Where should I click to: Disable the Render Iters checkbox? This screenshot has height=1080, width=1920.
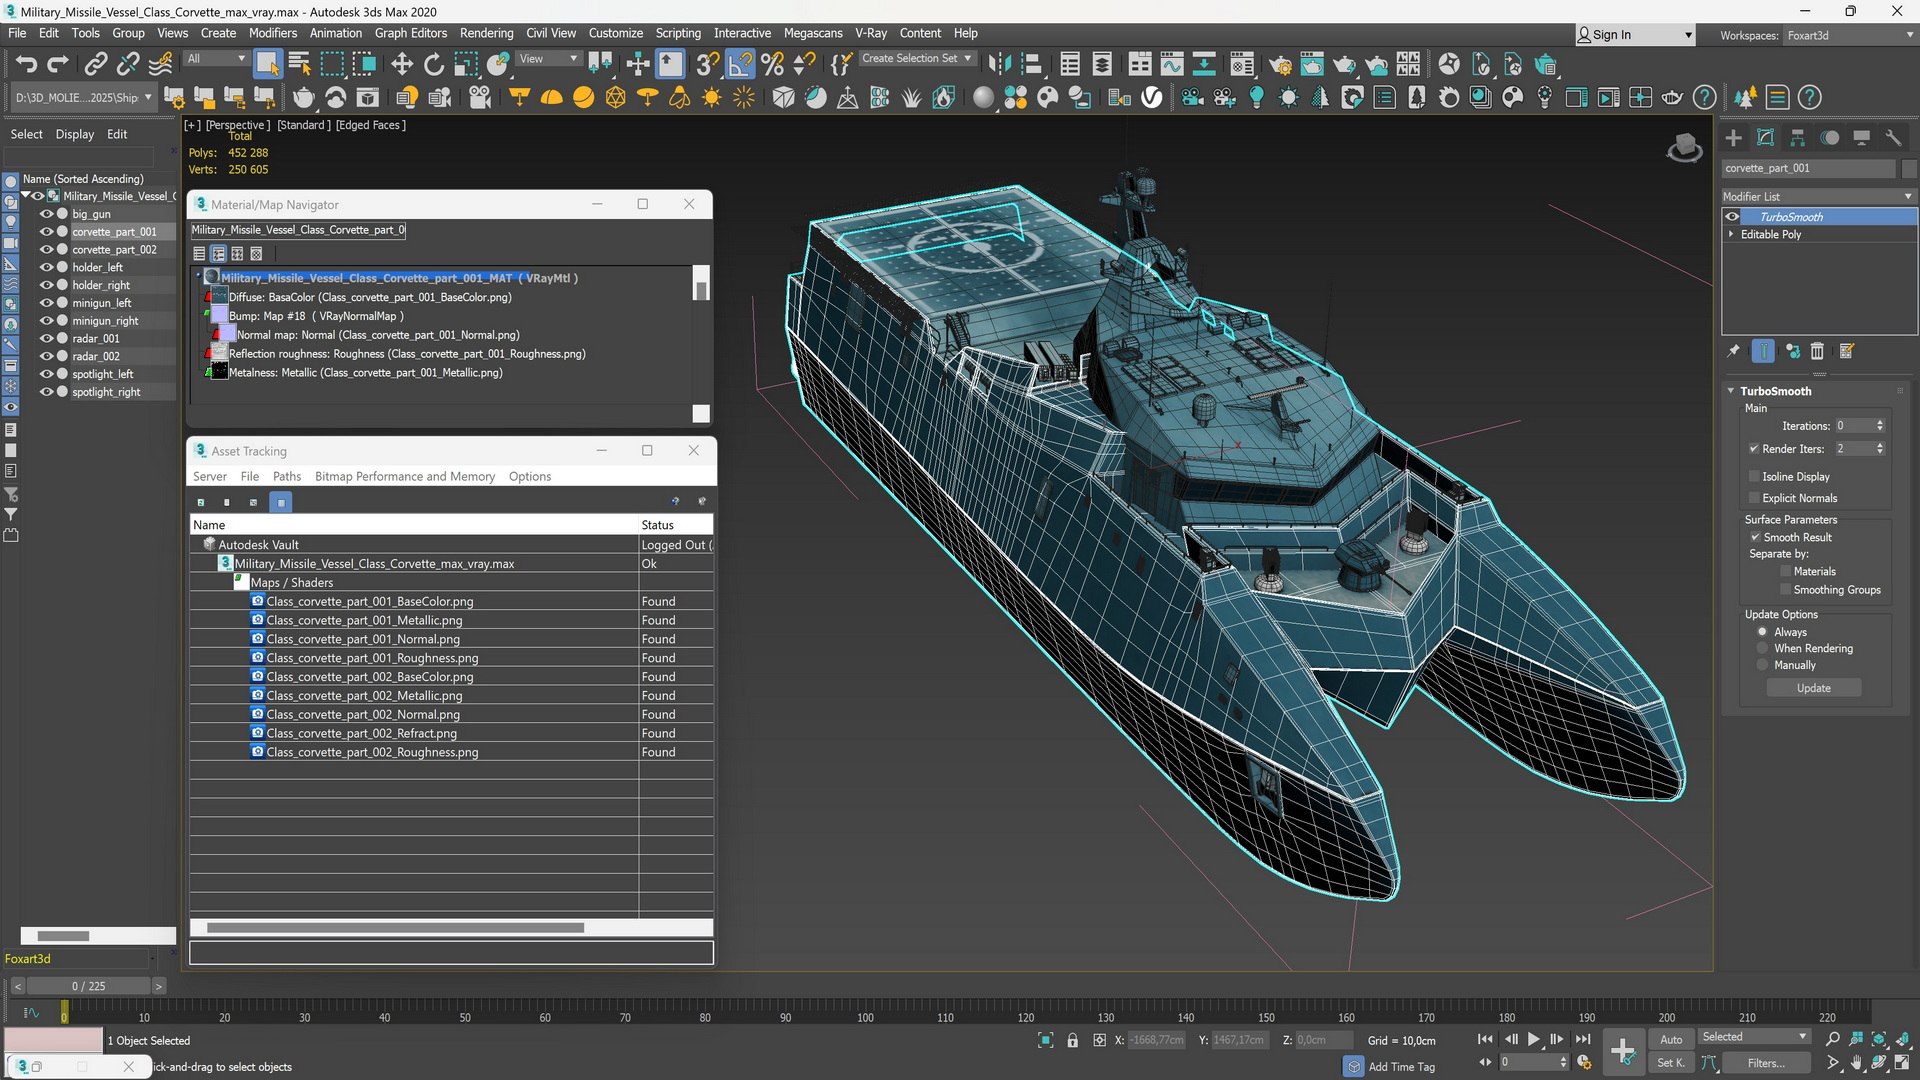(1754, 449)
